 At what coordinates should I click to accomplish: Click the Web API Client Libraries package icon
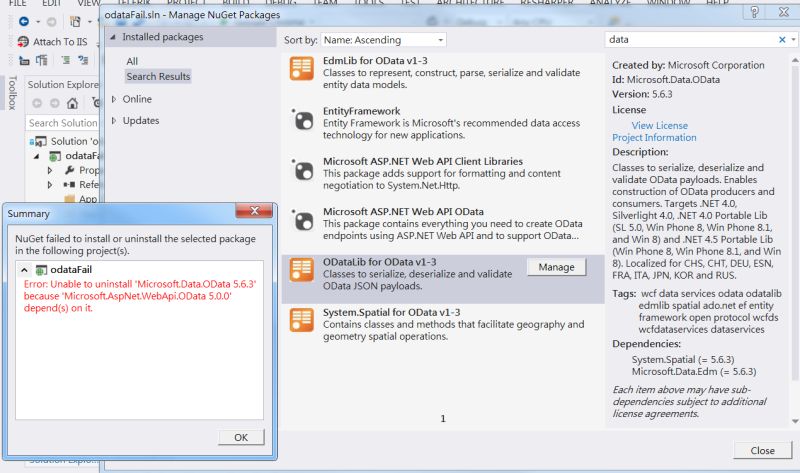tap(303, 170)
